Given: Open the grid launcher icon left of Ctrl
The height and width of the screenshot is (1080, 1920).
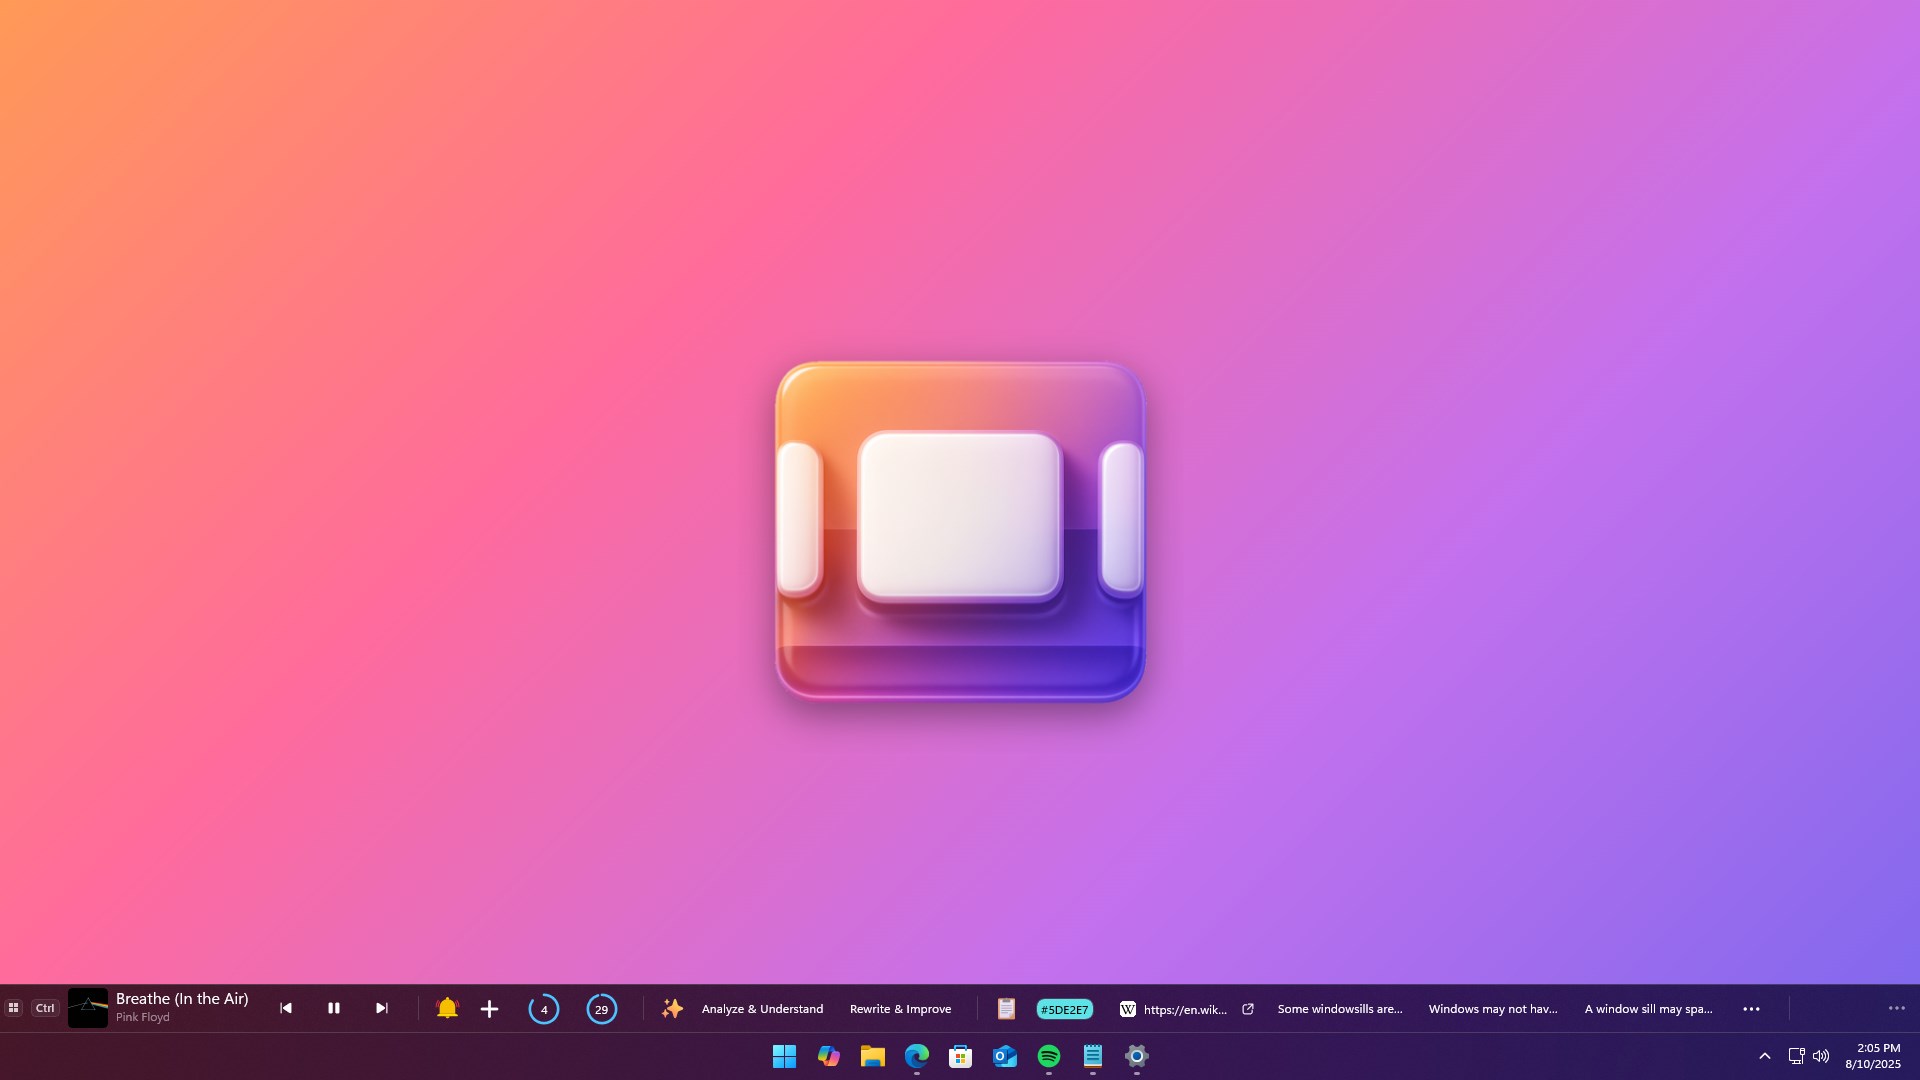Looking at the screenshot, I should (14, 1008).
